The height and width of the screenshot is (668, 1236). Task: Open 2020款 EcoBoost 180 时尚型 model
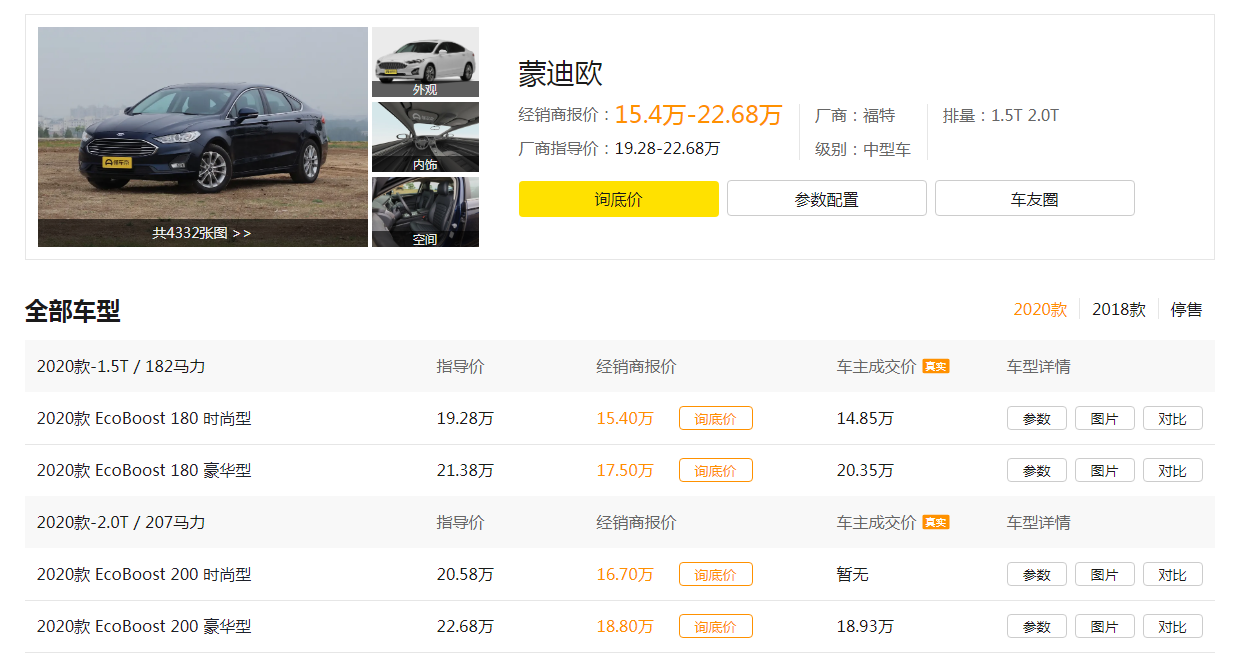pyautogui.click(x=144, y=418)
